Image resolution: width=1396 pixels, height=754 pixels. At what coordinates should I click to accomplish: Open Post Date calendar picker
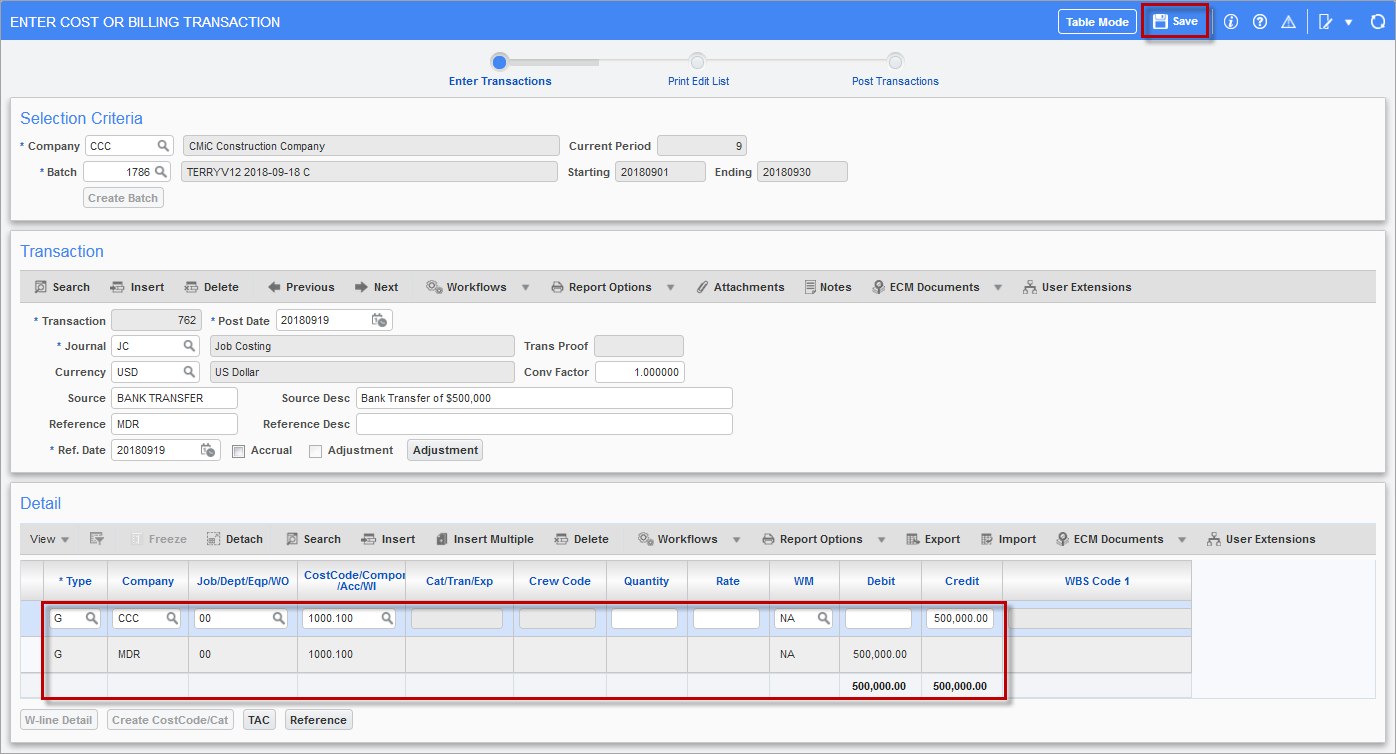click(x=379, y=320)
